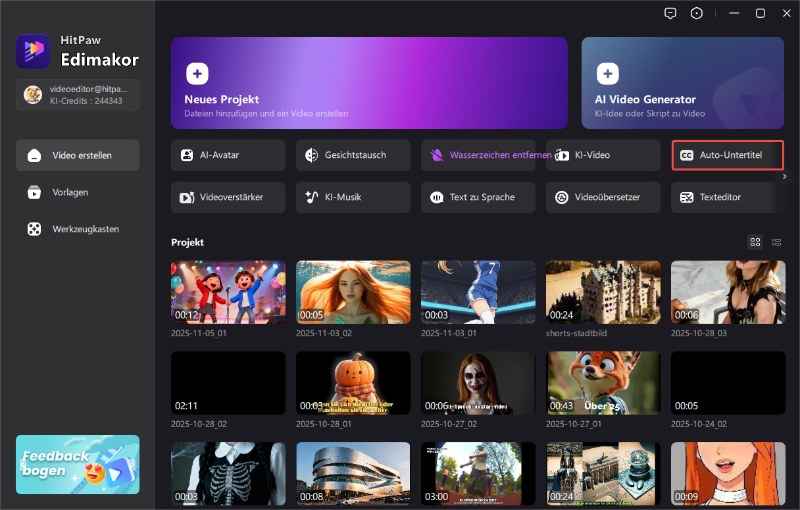The width and height of the screenshot is (800, 510).
Task: Click the AI-Avatar tool icon
Action: tap(187, 155)
